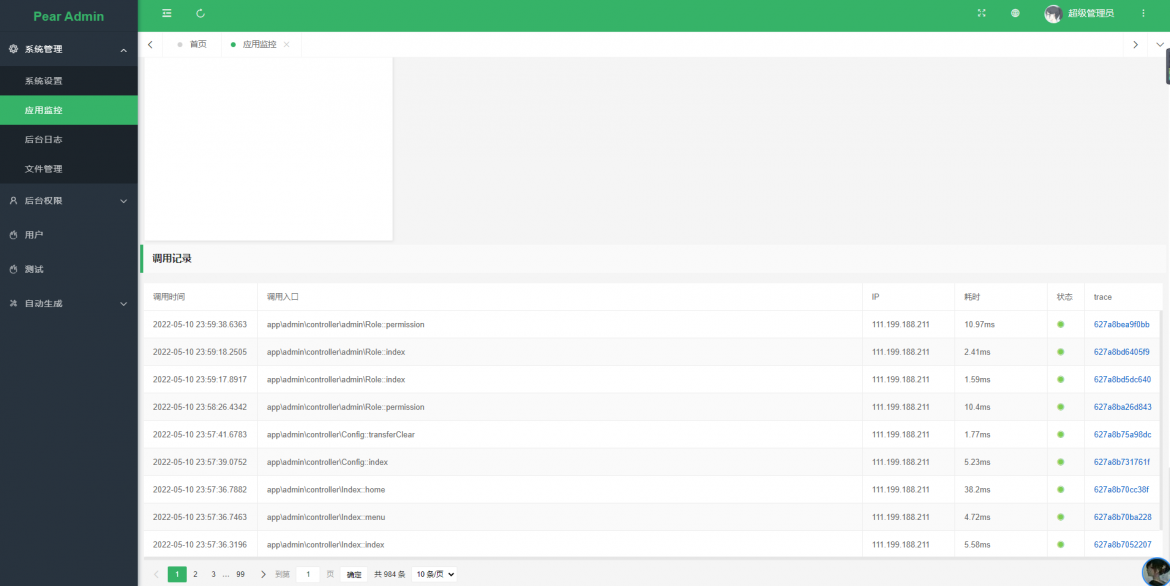Open the tab options down-chevron
This screenshot has width=1170, height=586.
1160,45
